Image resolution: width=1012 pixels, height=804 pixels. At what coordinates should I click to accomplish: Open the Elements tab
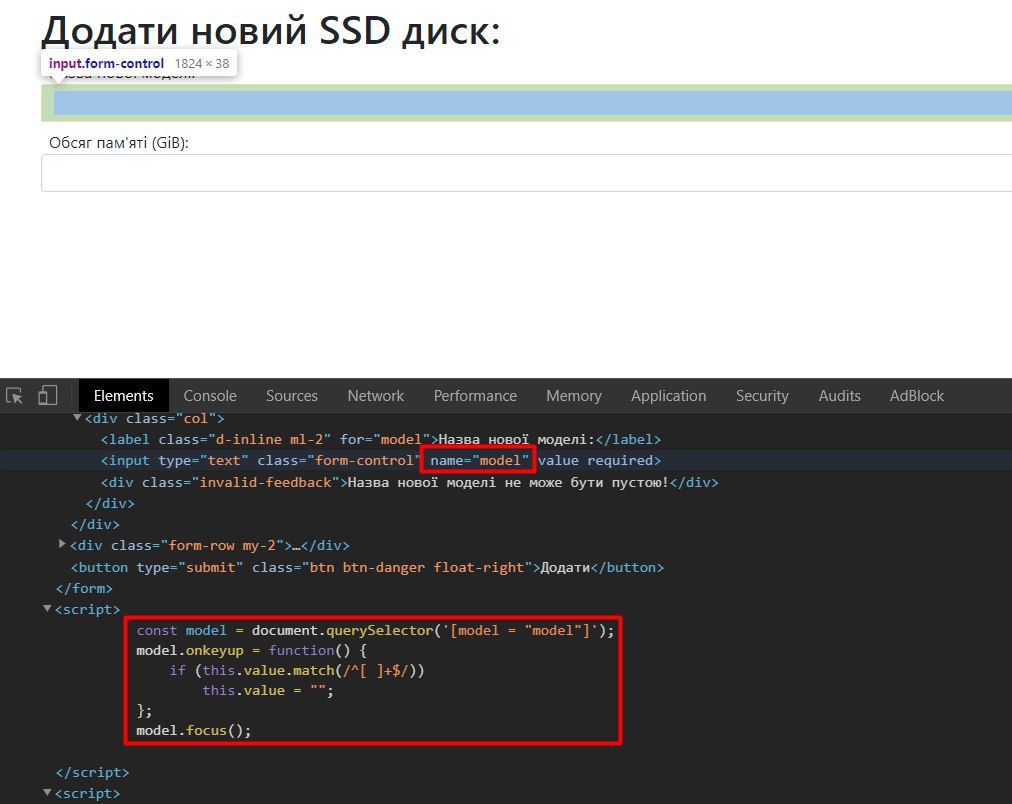coord(123,396)
